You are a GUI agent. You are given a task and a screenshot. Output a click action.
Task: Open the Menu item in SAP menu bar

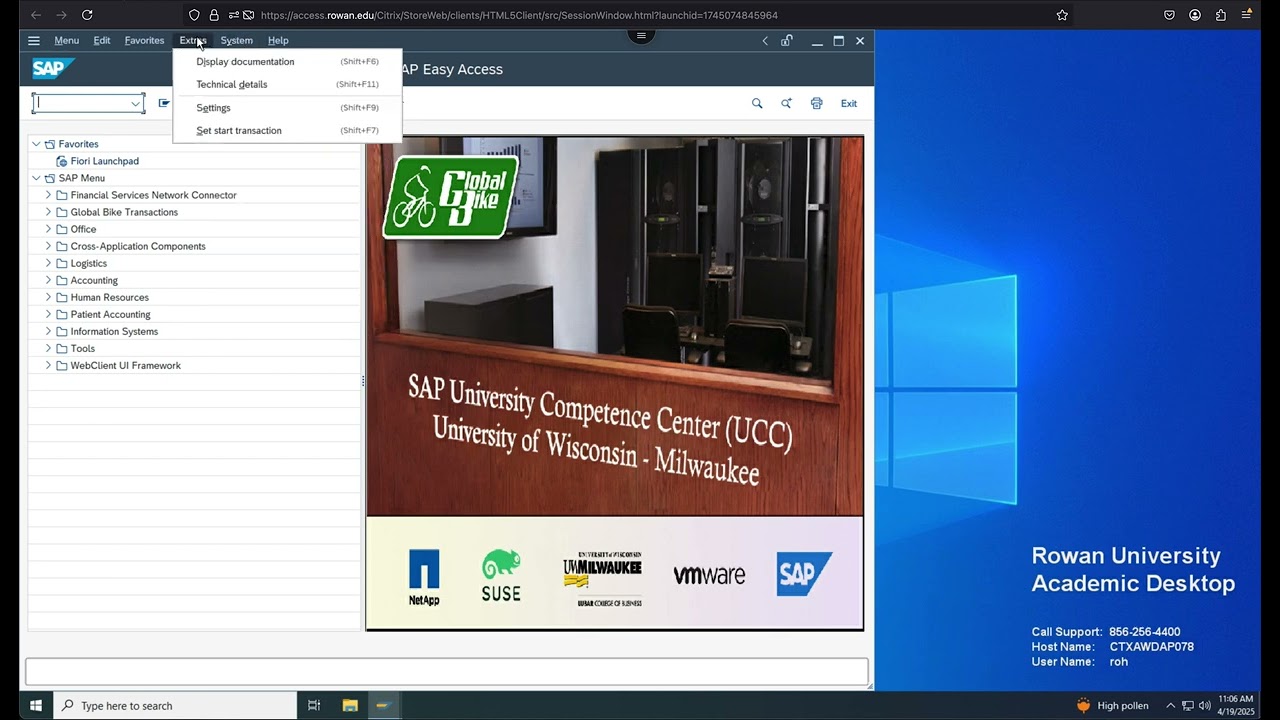66,41
